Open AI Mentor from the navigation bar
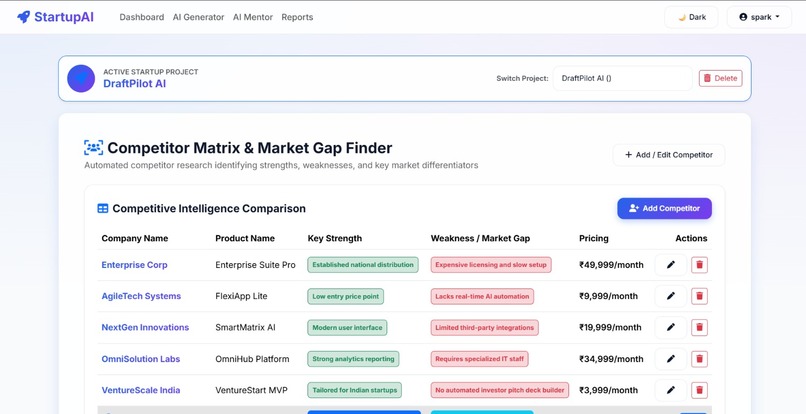 click(253, 17)
